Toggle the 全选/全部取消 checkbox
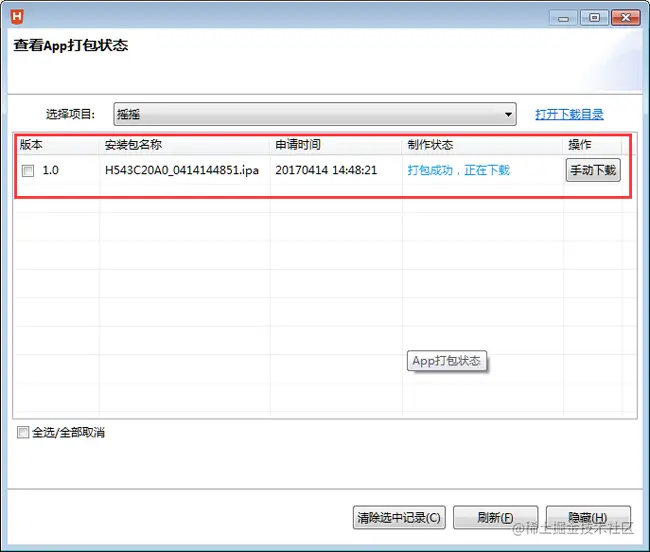650x552 pixels. coord(23,432)
